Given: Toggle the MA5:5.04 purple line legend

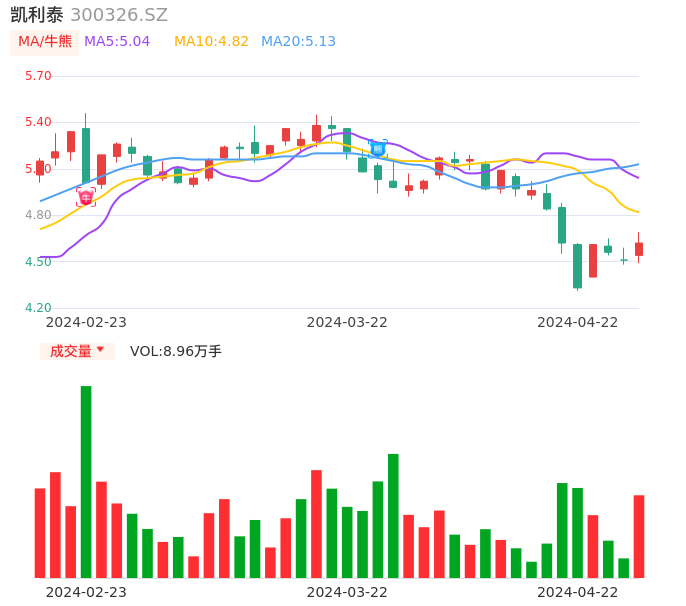Looking at the screenshot, I should tap(117, 41).
